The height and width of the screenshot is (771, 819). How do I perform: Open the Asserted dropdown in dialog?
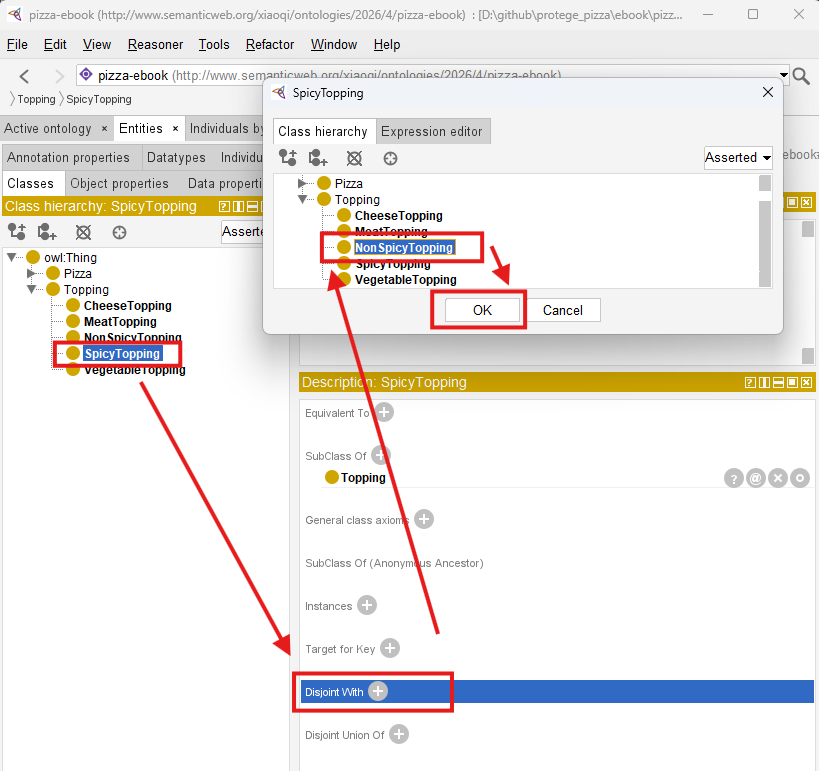click(x=738, y=157)
